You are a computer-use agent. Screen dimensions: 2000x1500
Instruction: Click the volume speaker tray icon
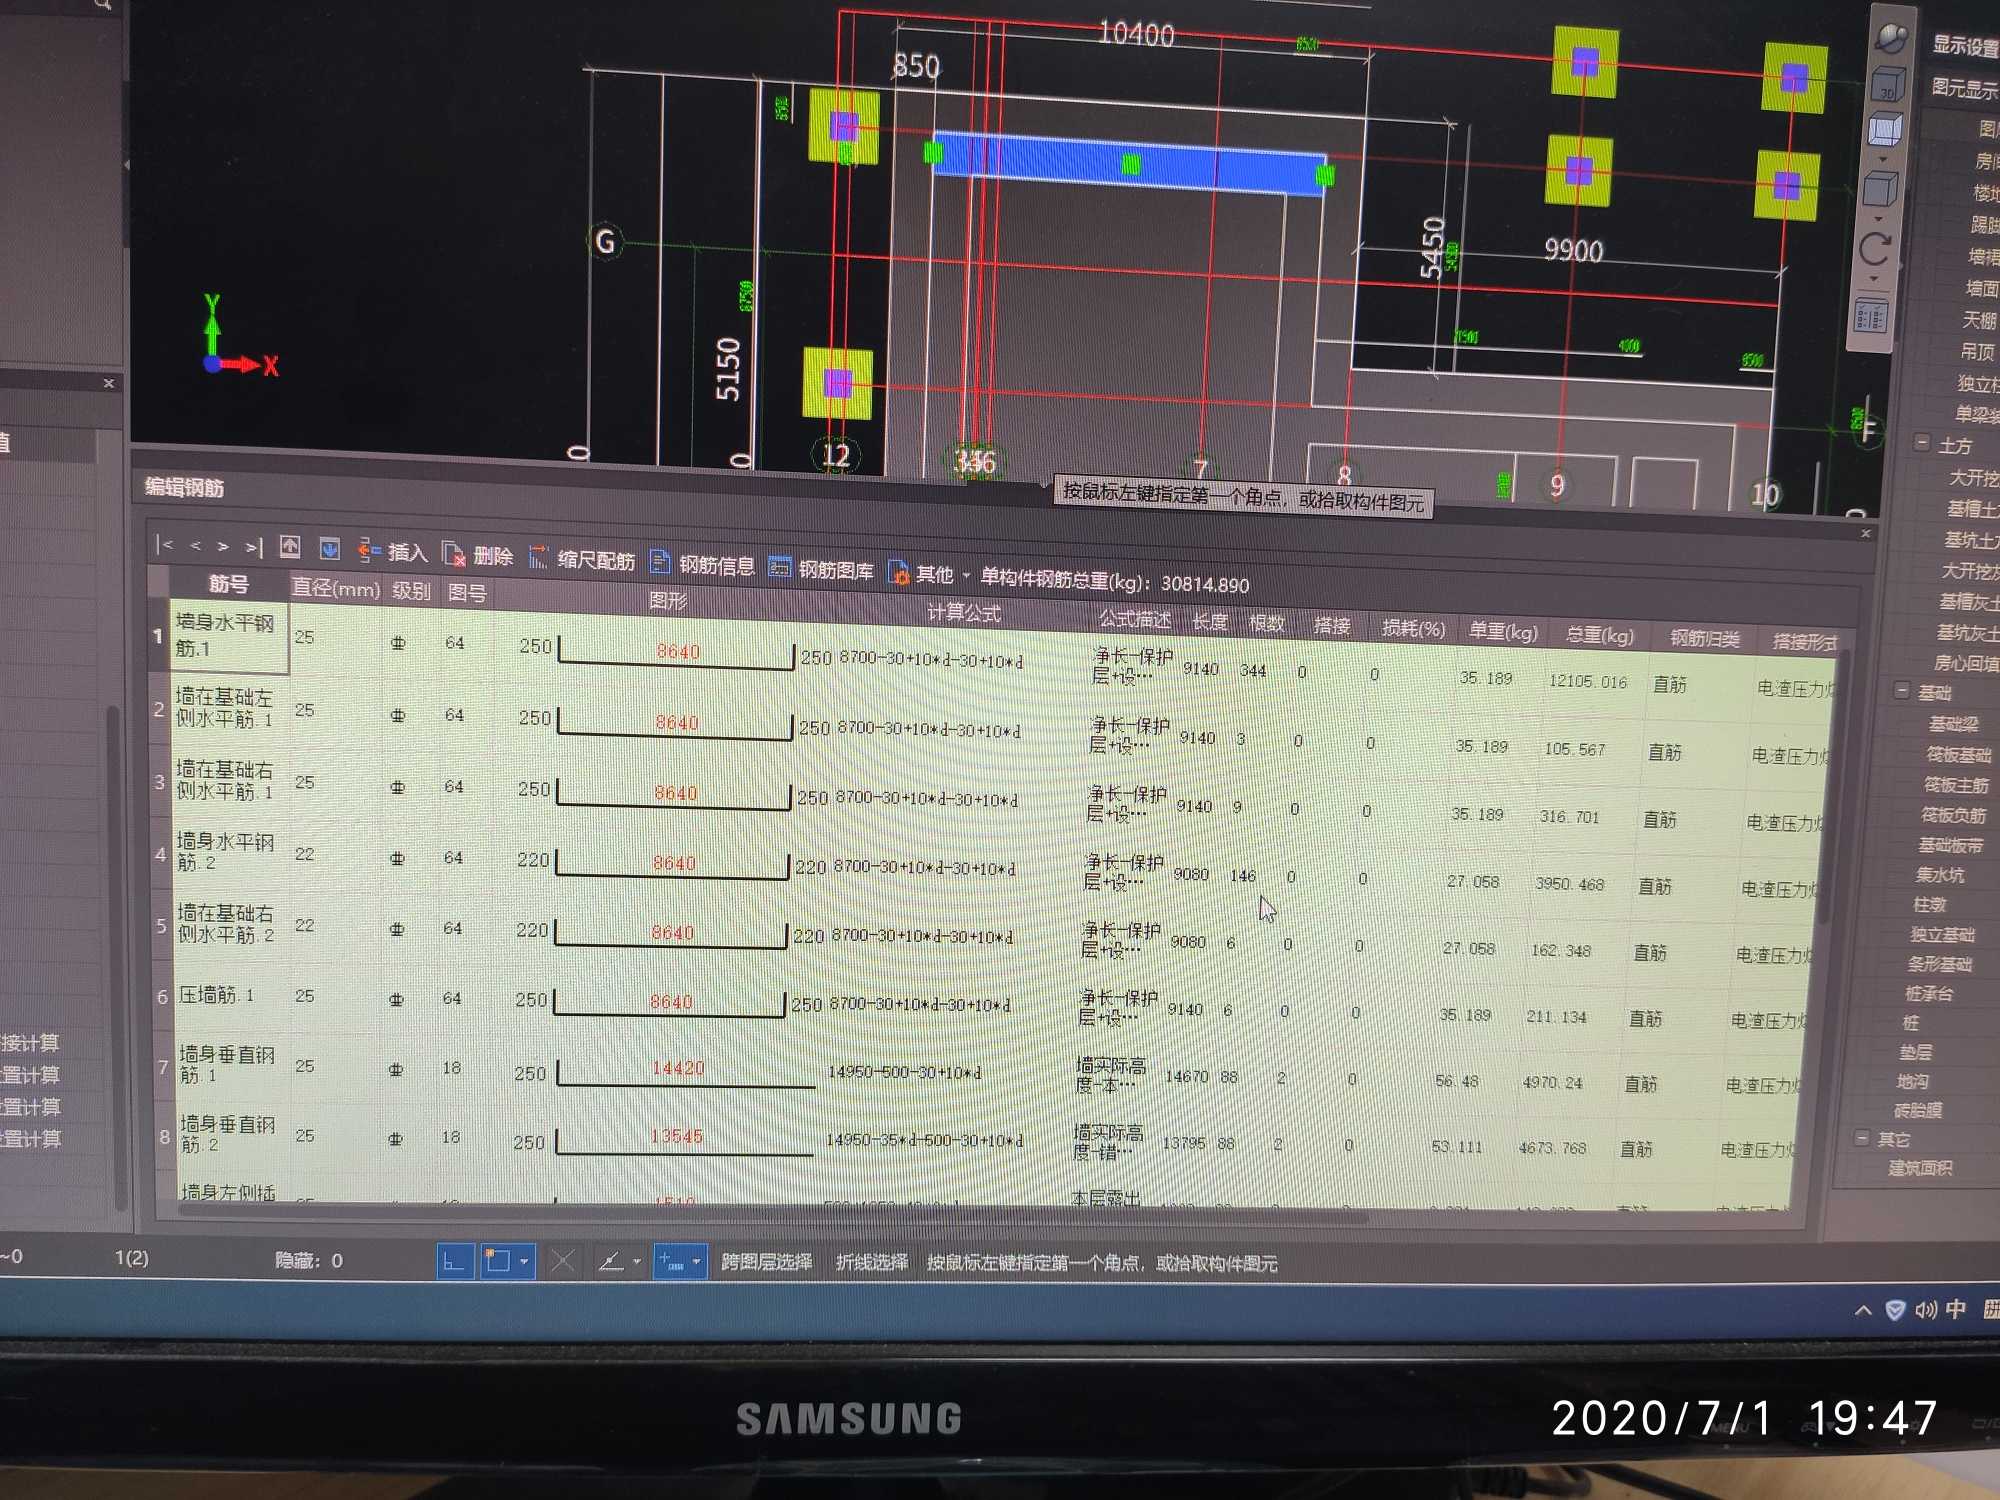(x=1926, y=1310)
